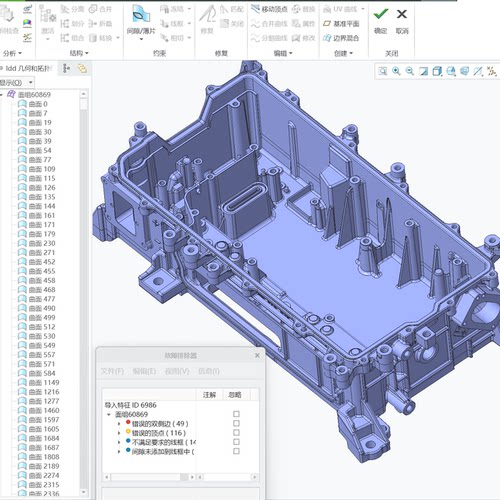This screenshot has width=500, height=500.
Task: Open the 线框 wireframe dropdown
Action: pos(189,23)
